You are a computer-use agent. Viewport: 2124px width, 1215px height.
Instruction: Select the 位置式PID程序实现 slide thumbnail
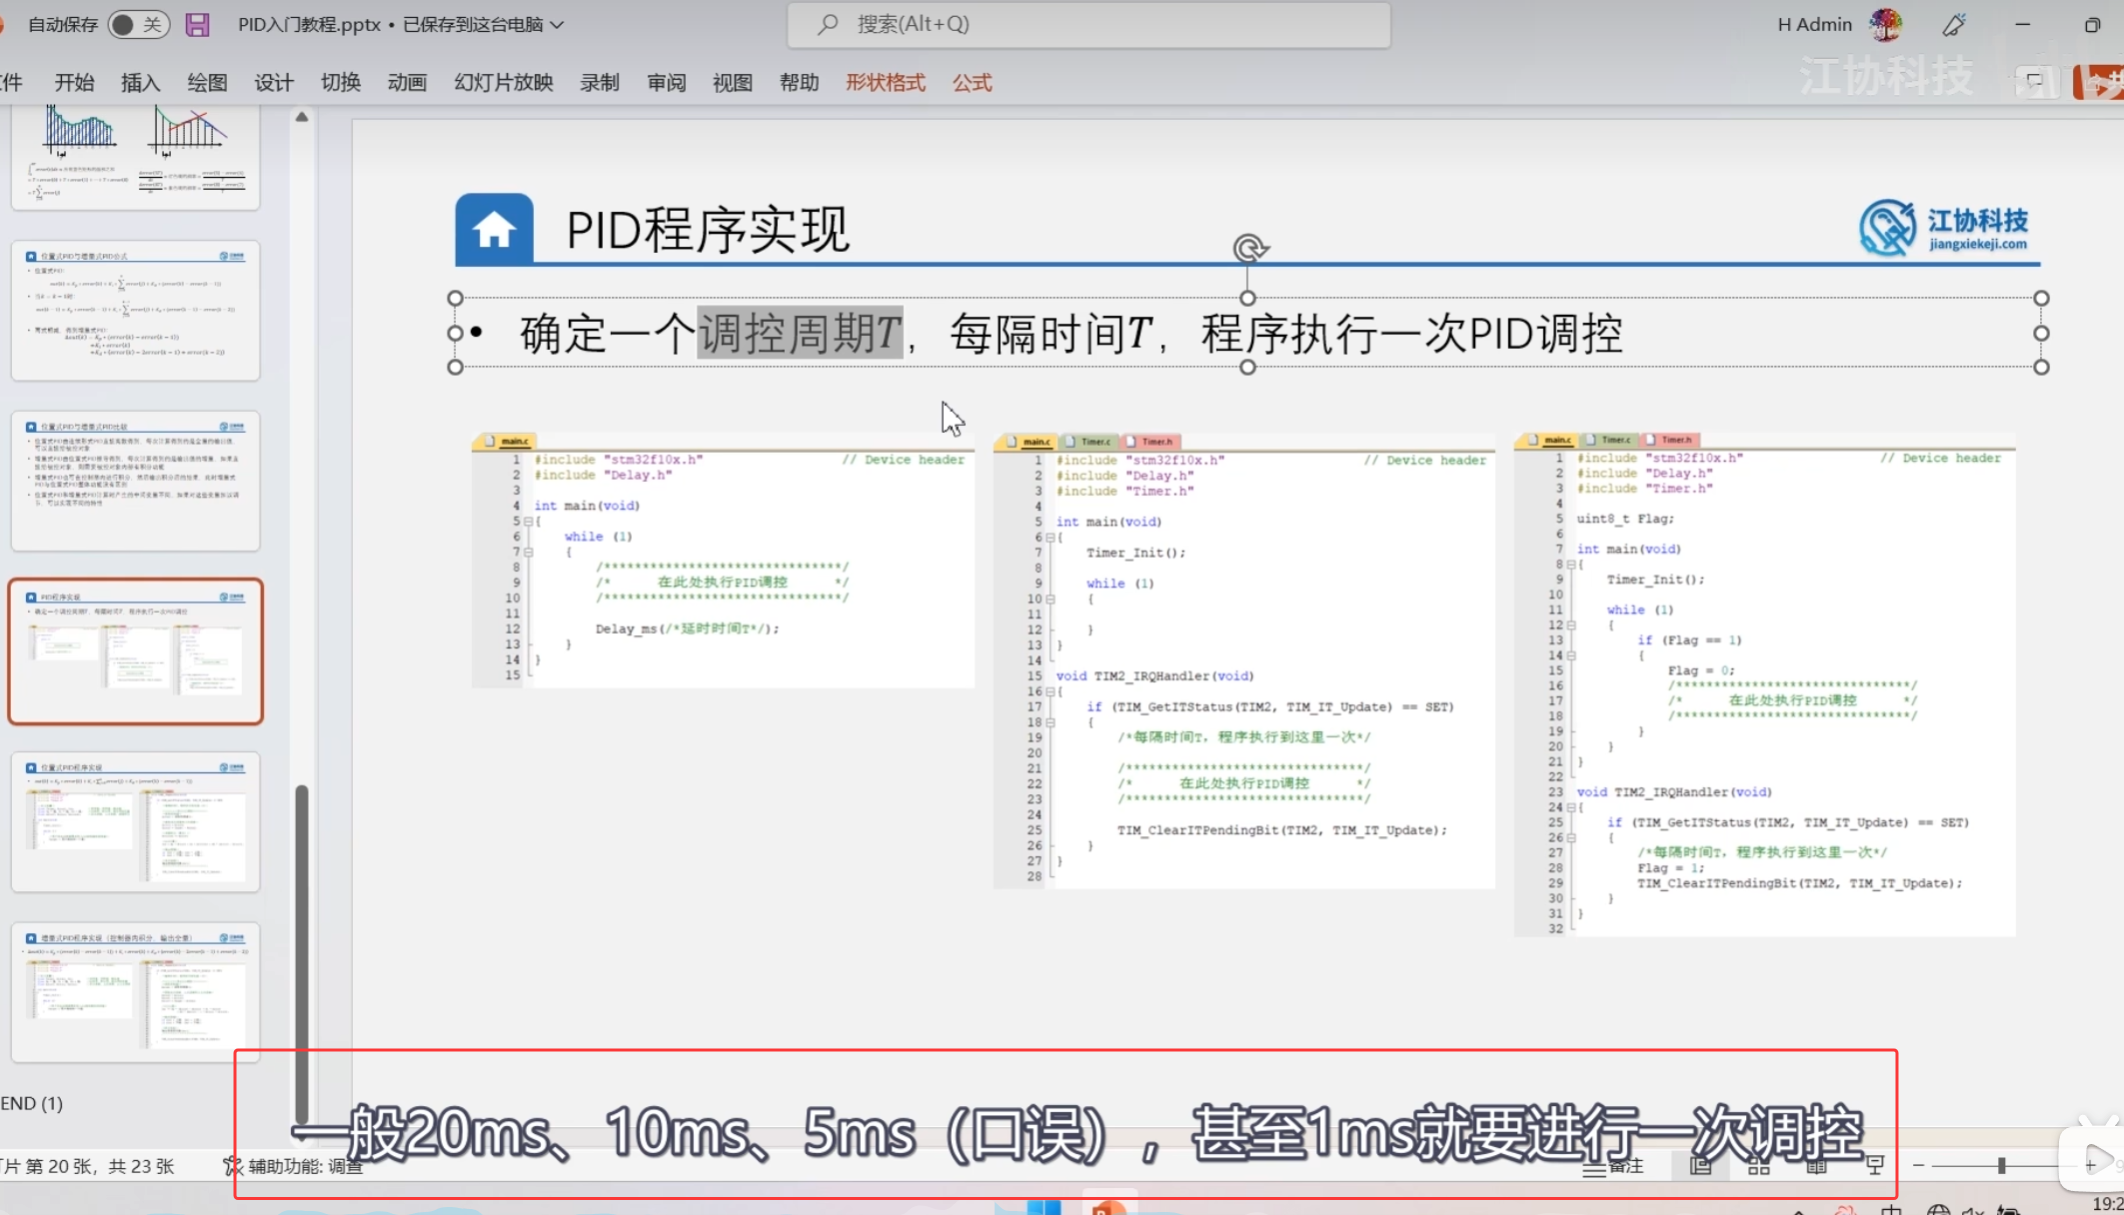(135, 822)
